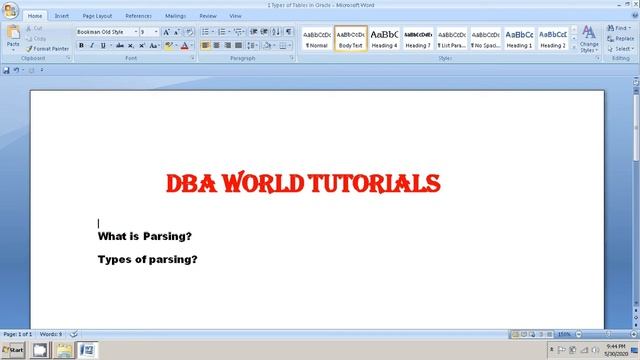Toggle Center alignment
The height and width of the screenshot is (360, 640).
pyautogui.click(x=216, y=45)
